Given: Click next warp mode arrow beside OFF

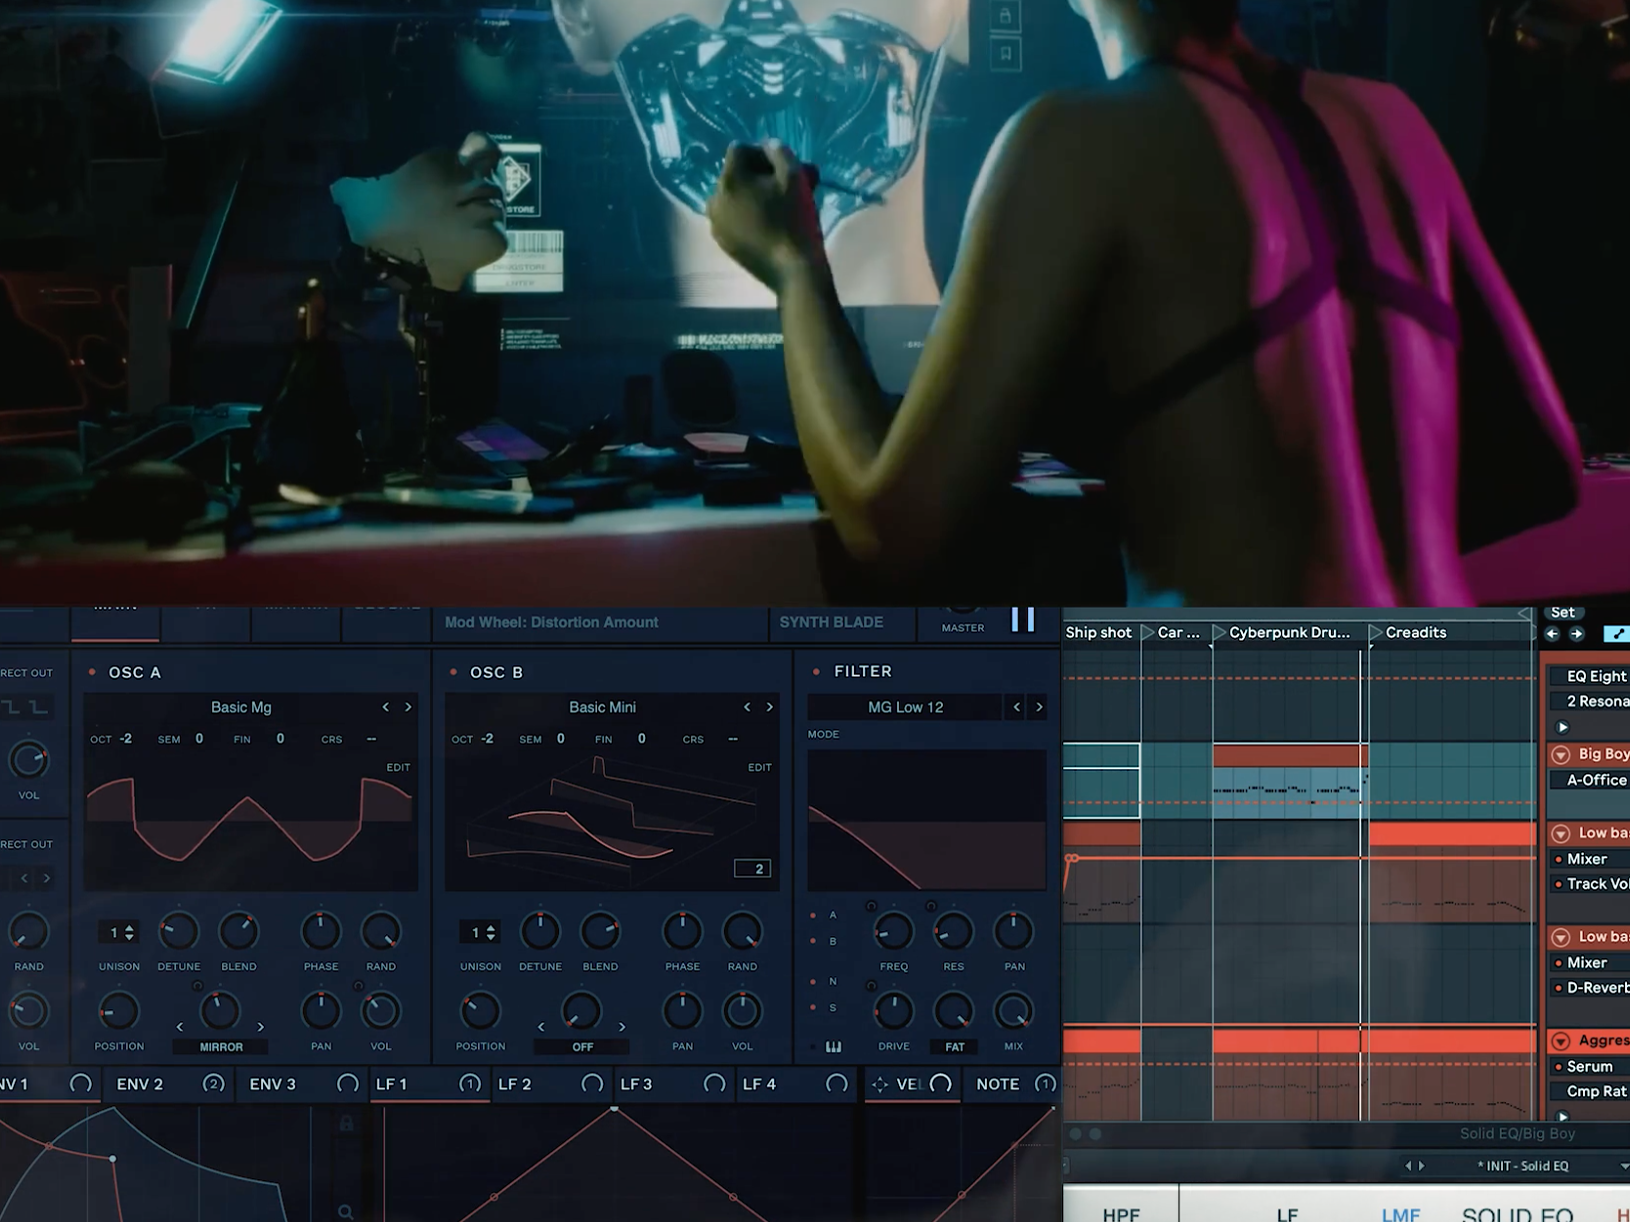Looking at the screenshot, I should (622, 1027).
